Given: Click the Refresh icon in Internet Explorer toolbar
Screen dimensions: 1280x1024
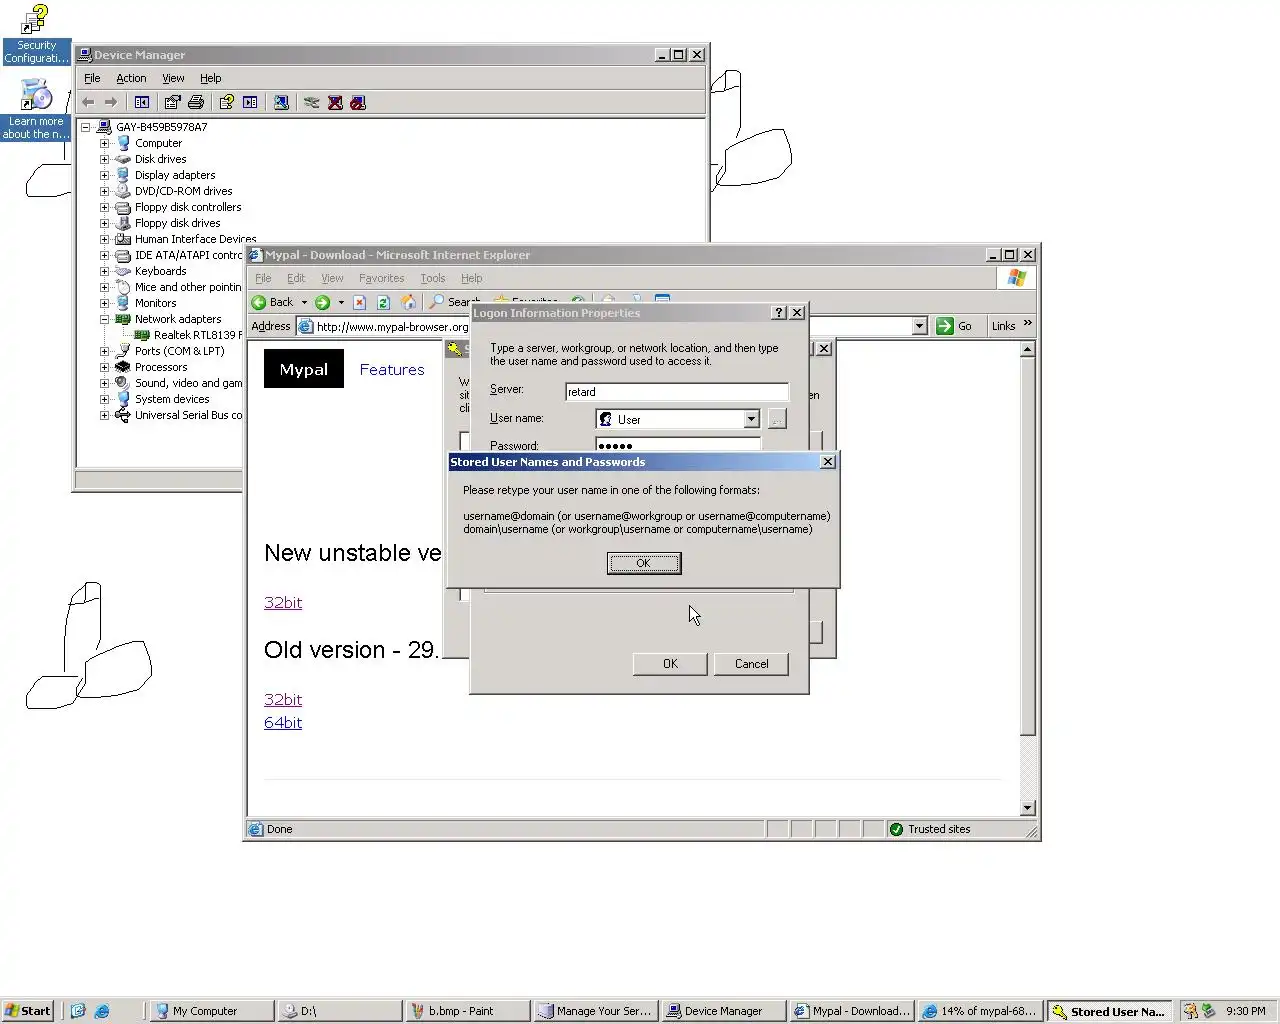Looking at the screenshot, I should click(x=383, y=302).
